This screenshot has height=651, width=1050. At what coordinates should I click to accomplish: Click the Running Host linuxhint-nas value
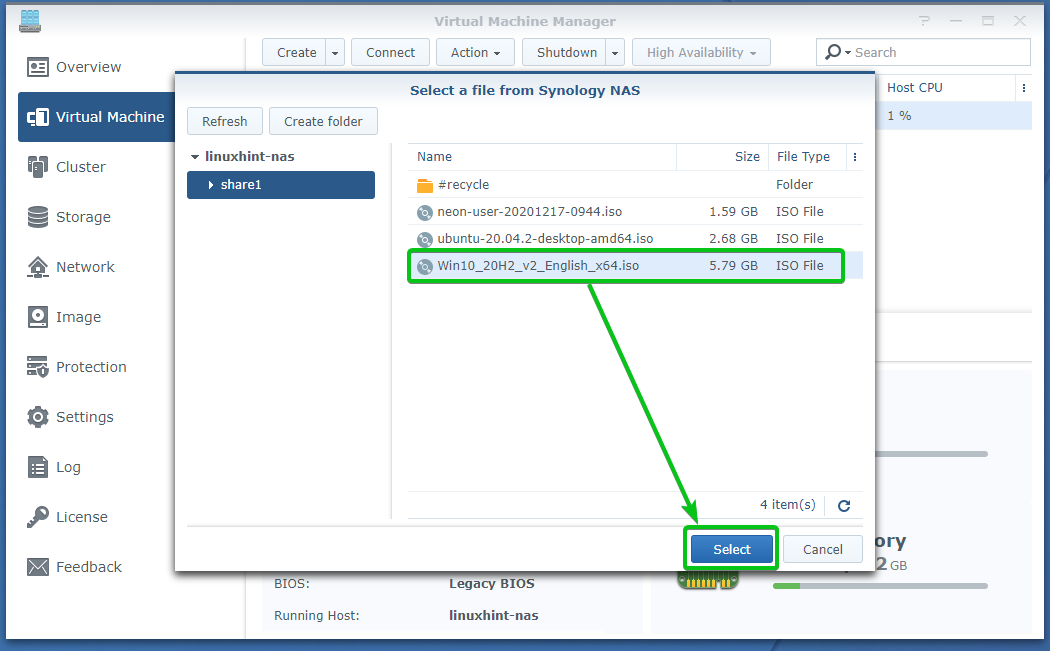[x=494, y=616]
